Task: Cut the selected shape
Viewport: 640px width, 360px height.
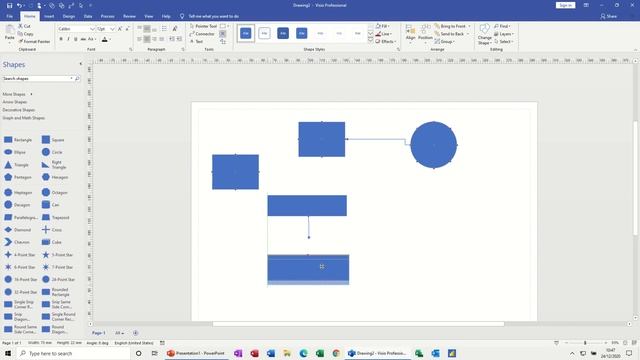Action: 24,26
